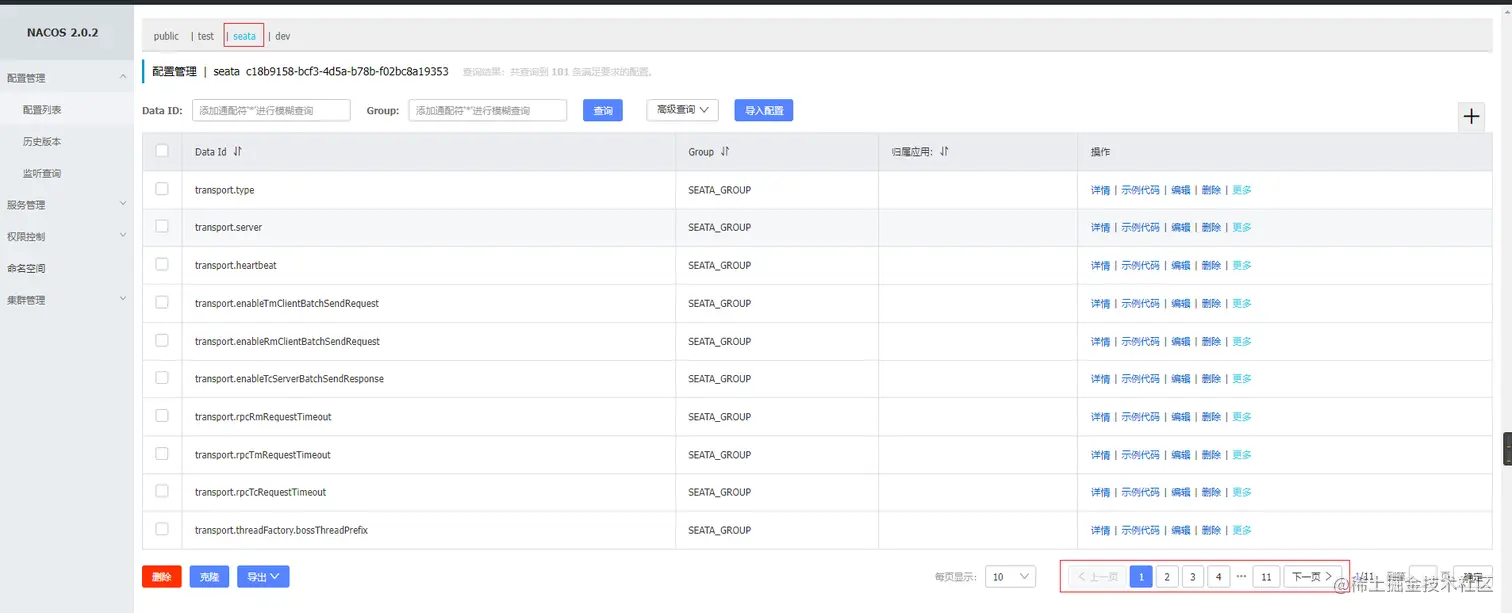Image resolution: width=1512 pixels, height=613 pixels.
Task: Go to page 4
Action: (1218, 577)
